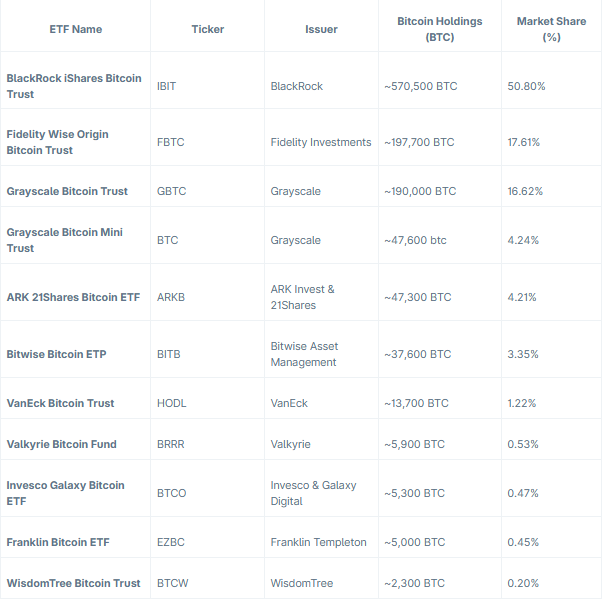Click the Ticker column header
The image size is (603, 599).
208,29
